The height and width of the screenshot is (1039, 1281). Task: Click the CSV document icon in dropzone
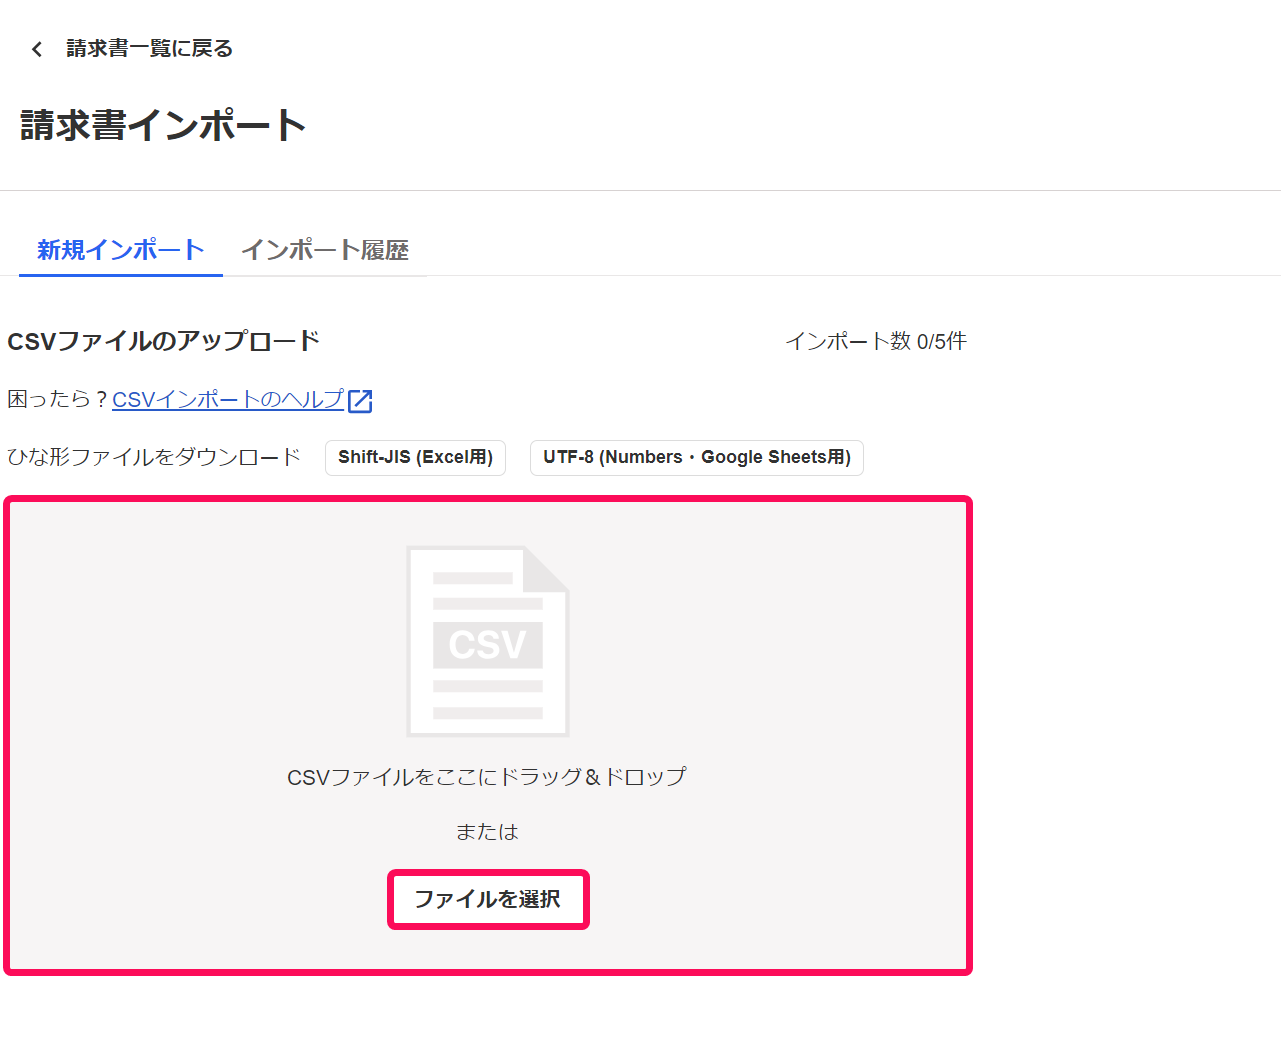coord(488,641)
